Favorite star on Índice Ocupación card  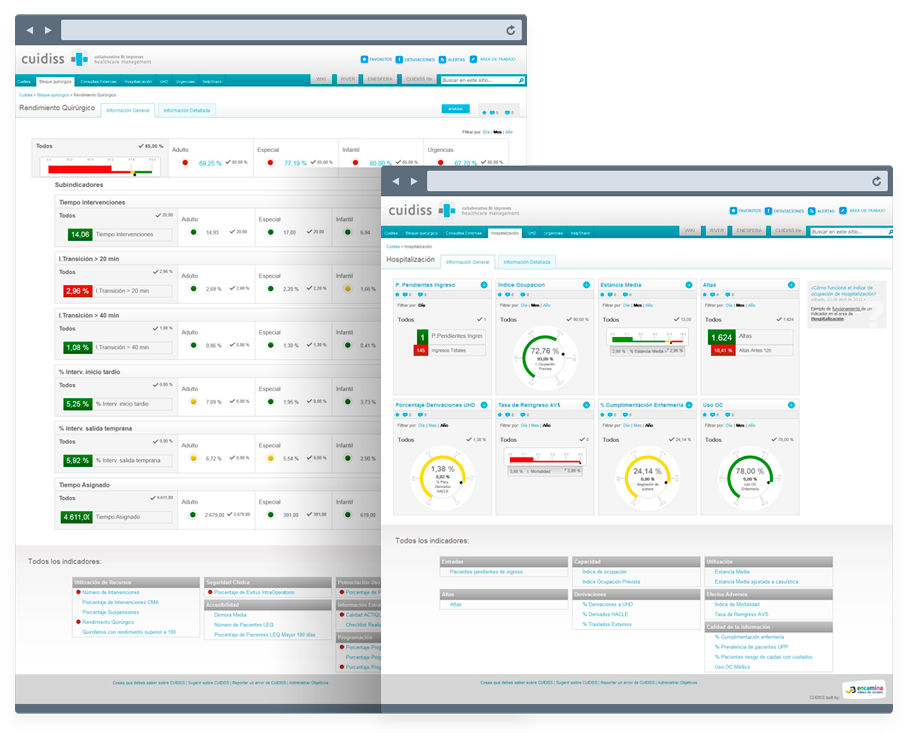pyautogui.click(x=500, y=294)
